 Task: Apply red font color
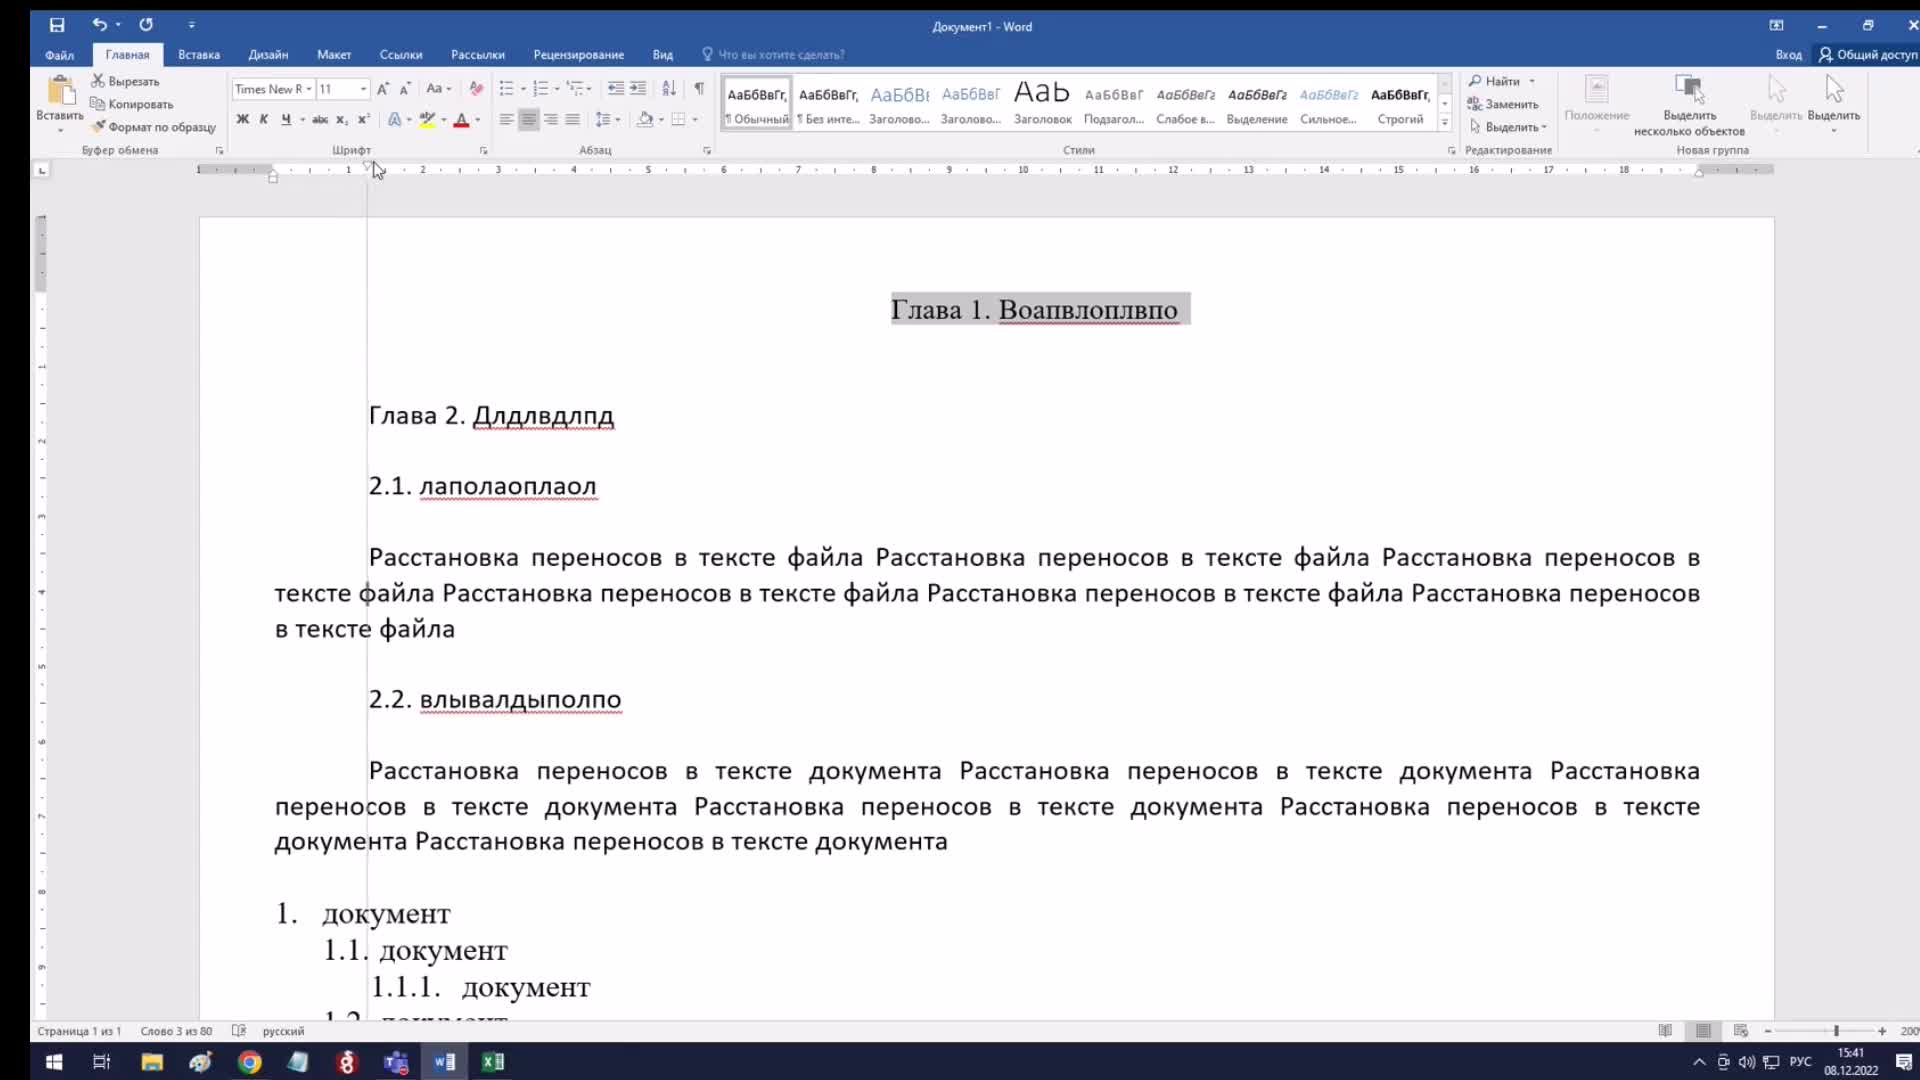pyautogui.click(x=461, y=119)
